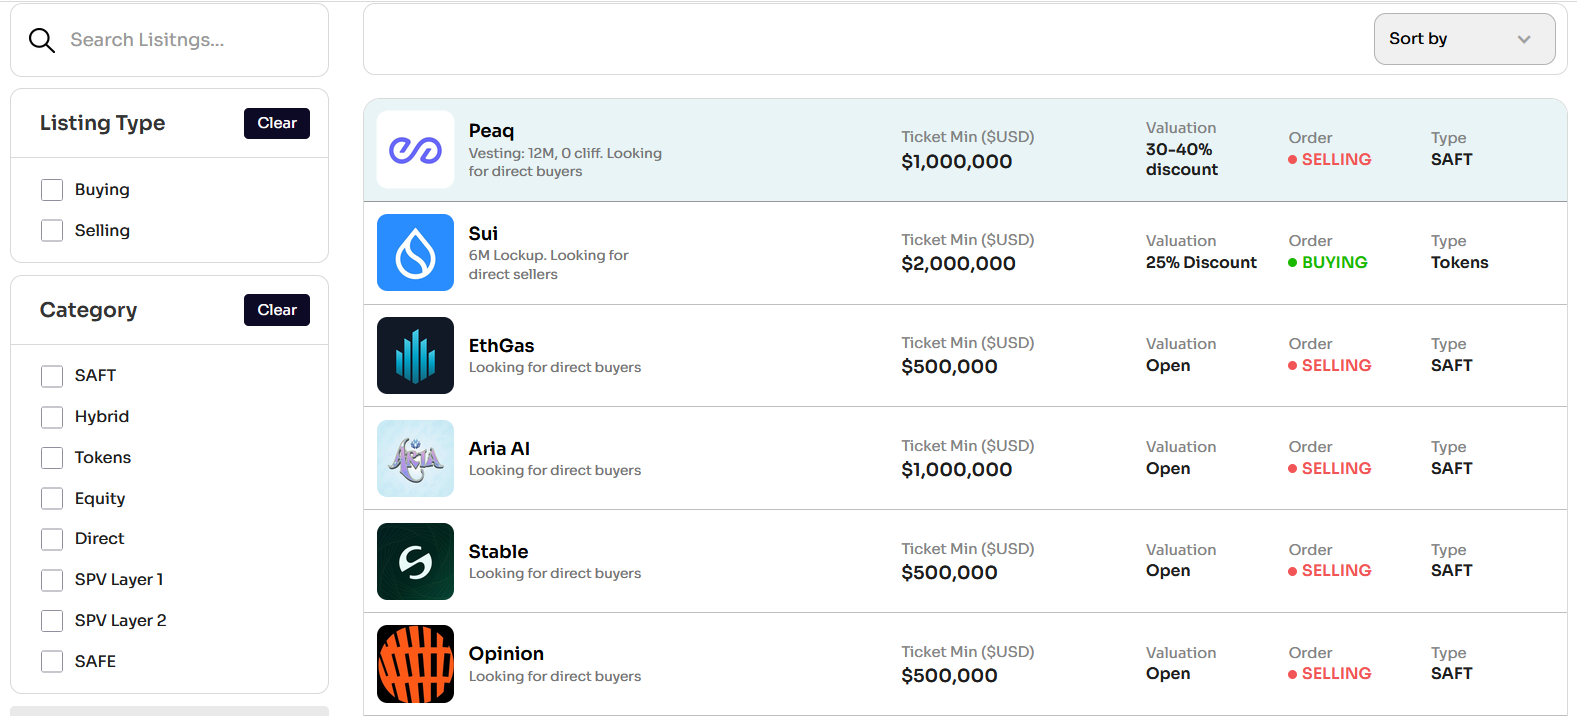Clear the Listing Type filters
This screenshot has width=1577, height=716.
point(277,123)
